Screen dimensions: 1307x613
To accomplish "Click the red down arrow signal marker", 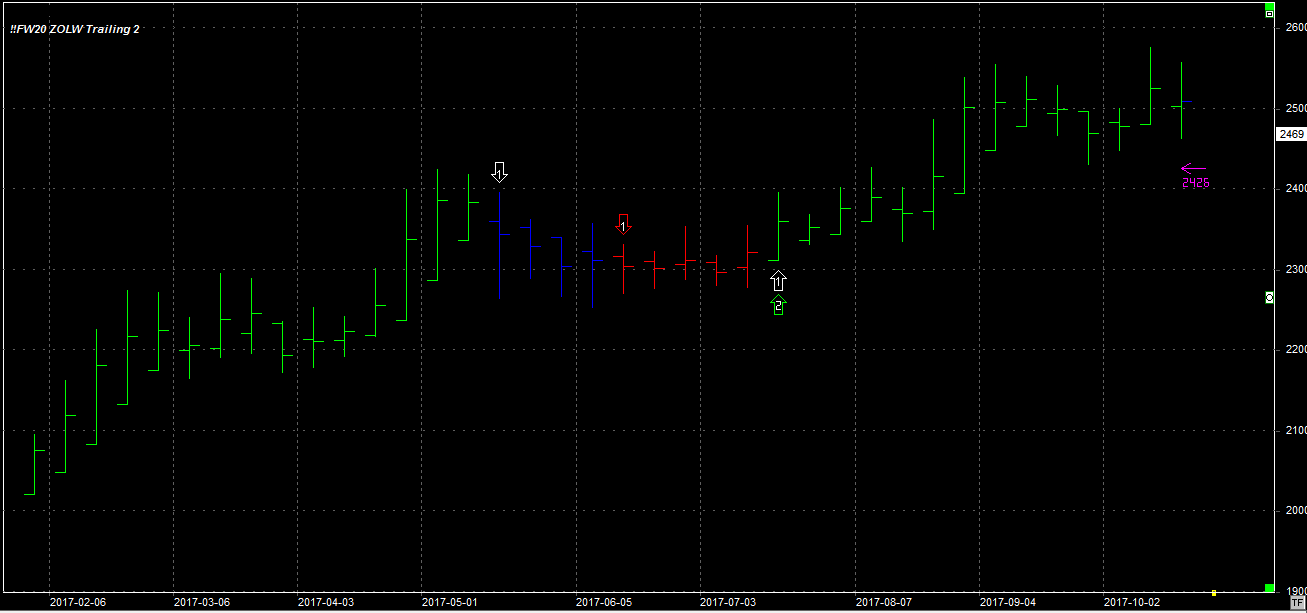I will (x=623, y=225).
